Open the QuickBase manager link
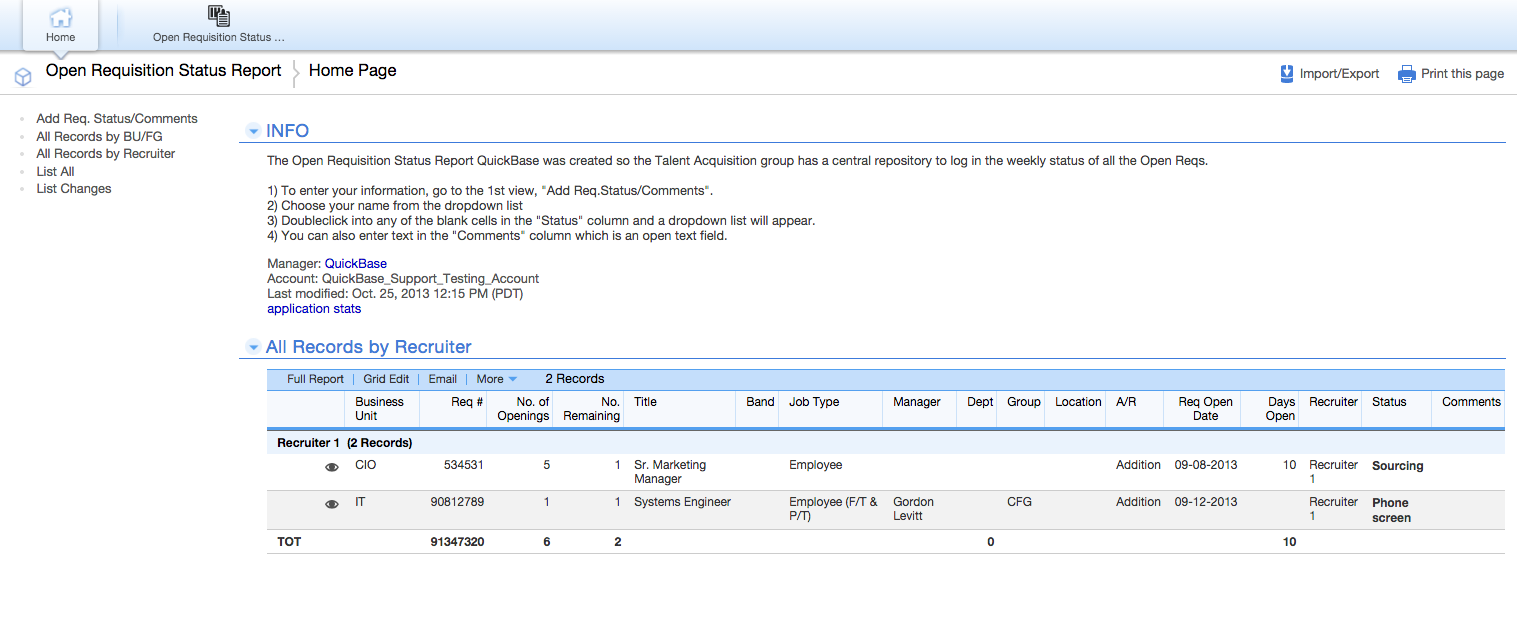This screenshot has height=635, width=1517. coord(356,264)
